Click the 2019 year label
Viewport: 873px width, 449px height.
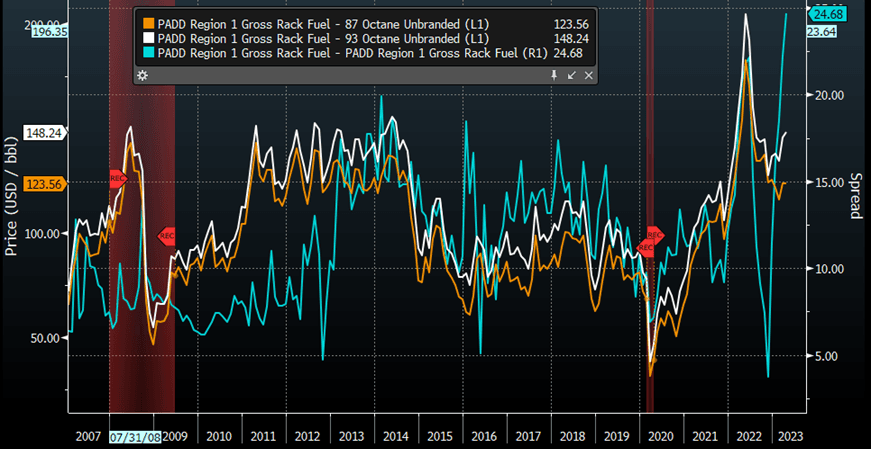coord(616,436)
